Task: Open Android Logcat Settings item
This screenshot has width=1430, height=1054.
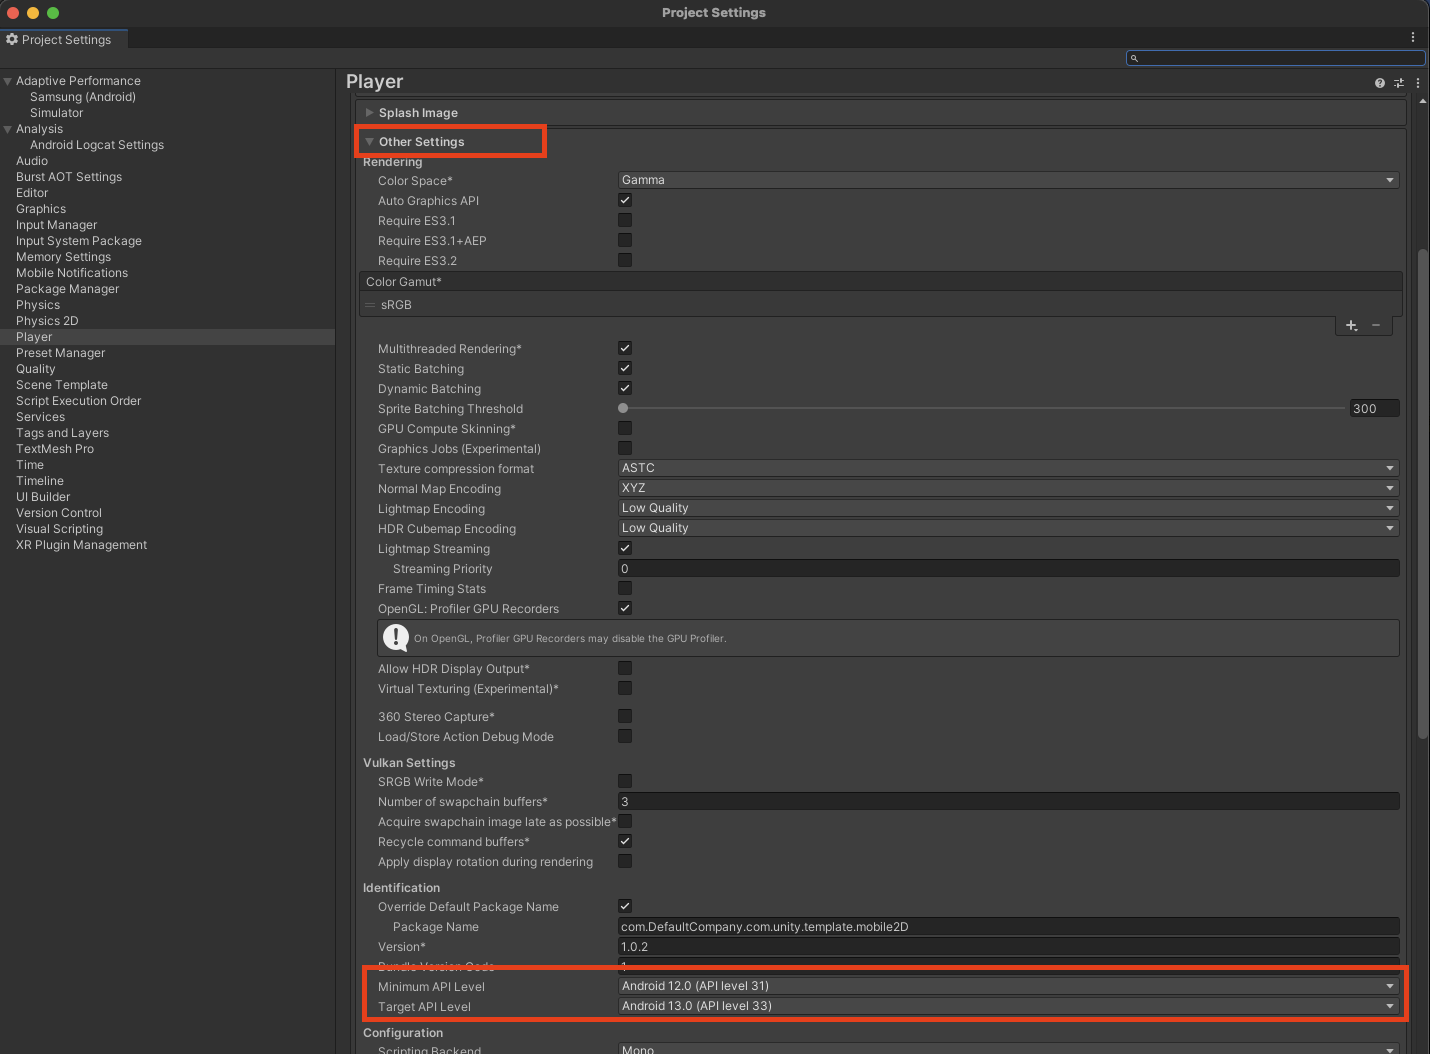Action: pyautogui.click(x=97, y=145)
